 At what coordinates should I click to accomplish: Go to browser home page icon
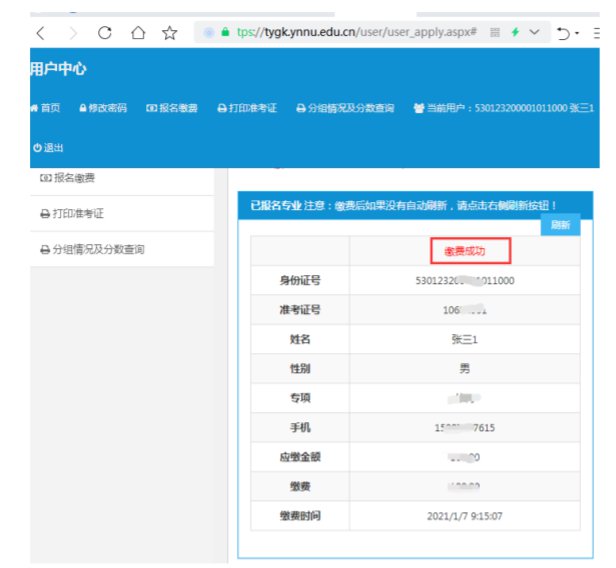(x=138, y=32)
